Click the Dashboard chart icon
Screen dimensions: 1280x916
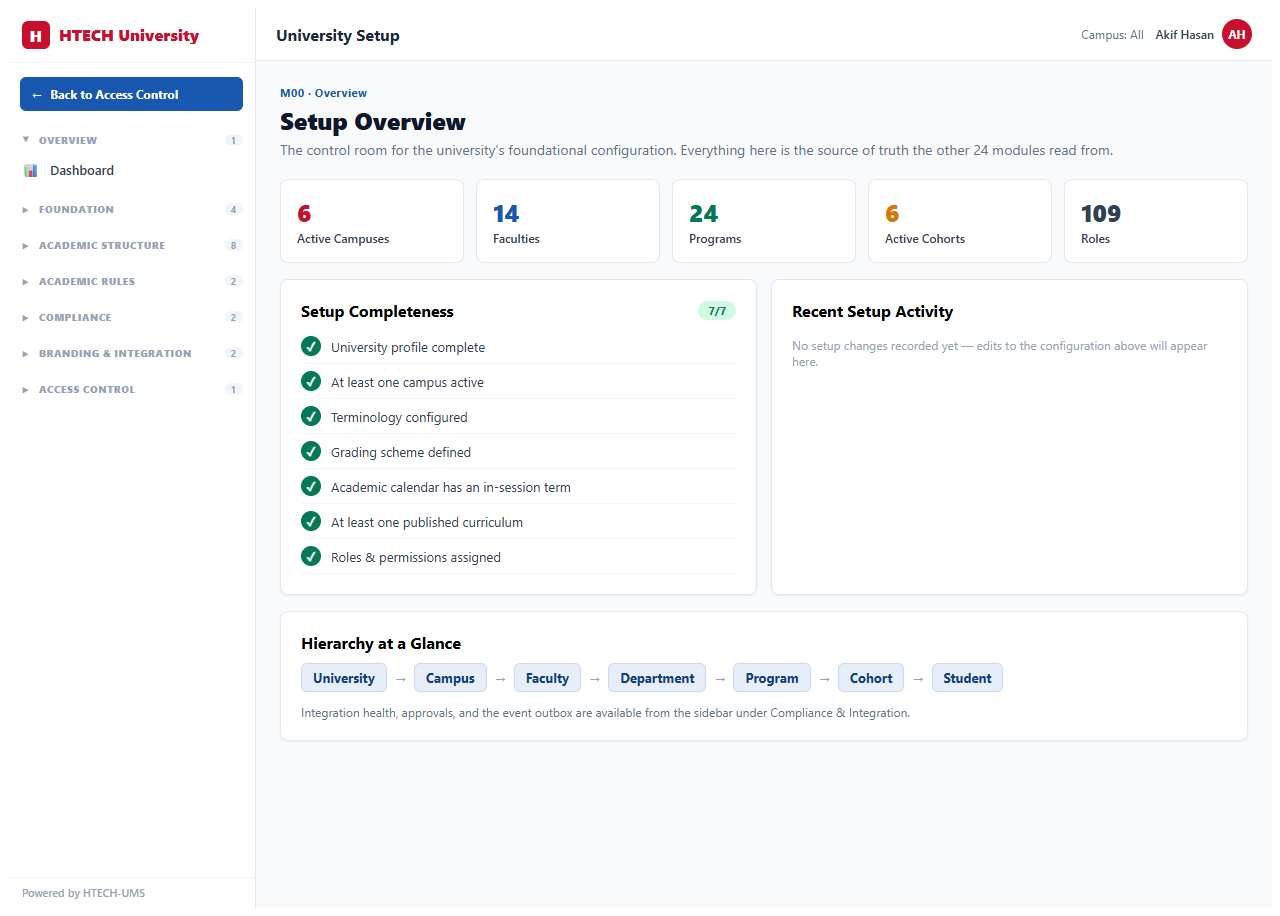tap(30, 171)
